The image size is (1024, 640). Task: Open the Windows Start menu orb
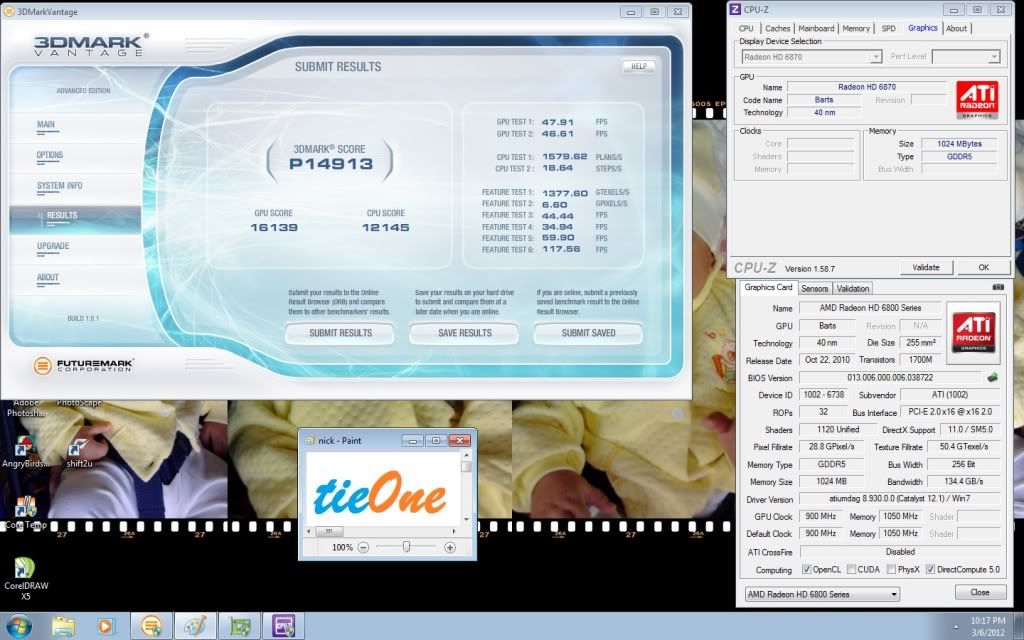click(18, 626)
